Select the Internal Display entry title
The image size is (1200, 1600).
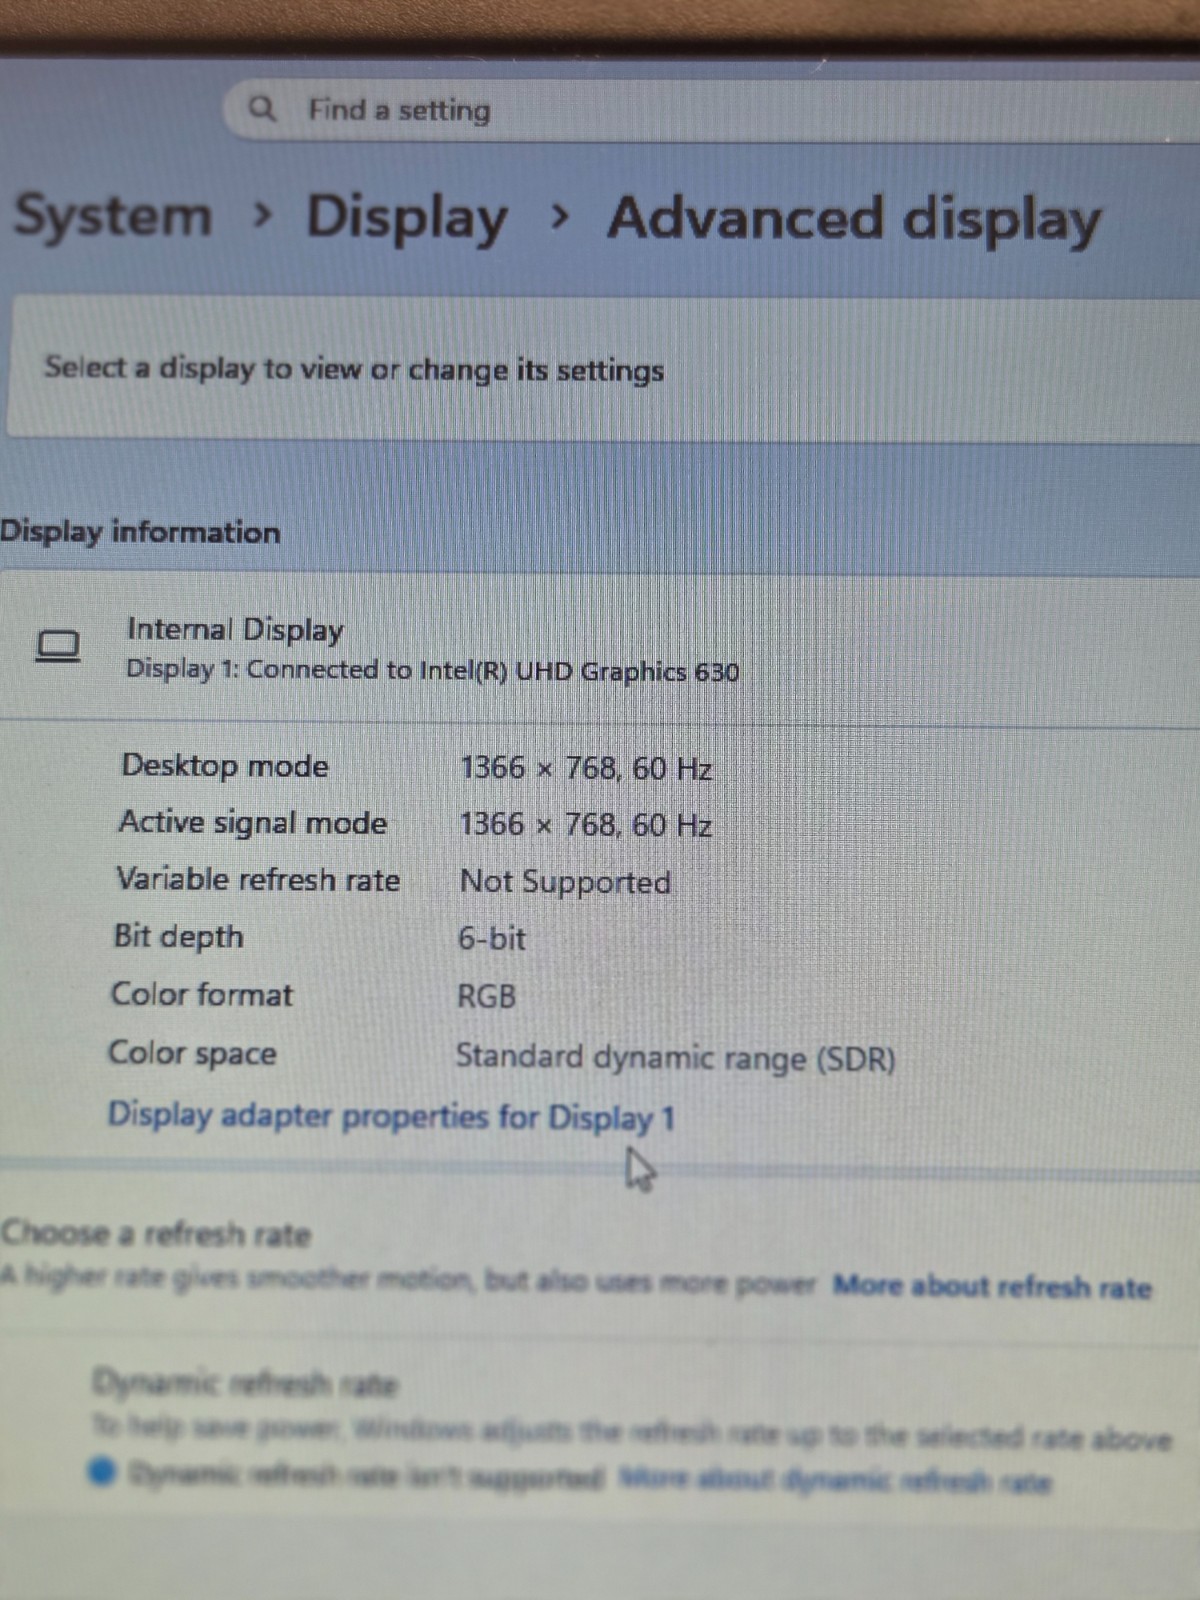pos(235,629)
